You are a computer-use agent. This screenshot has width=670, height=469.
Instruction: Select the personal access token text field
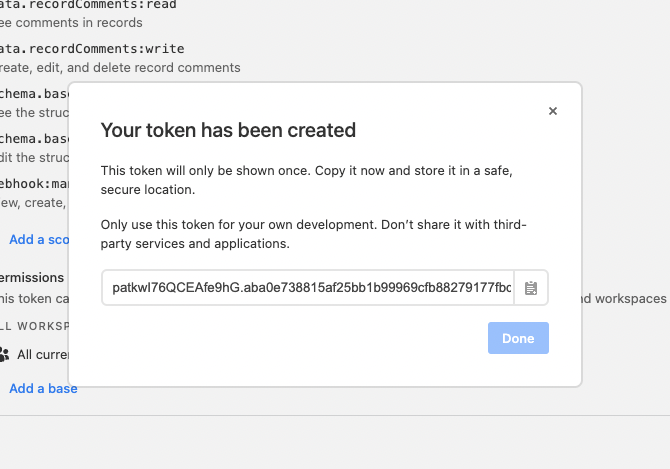[x=308, y=288]
